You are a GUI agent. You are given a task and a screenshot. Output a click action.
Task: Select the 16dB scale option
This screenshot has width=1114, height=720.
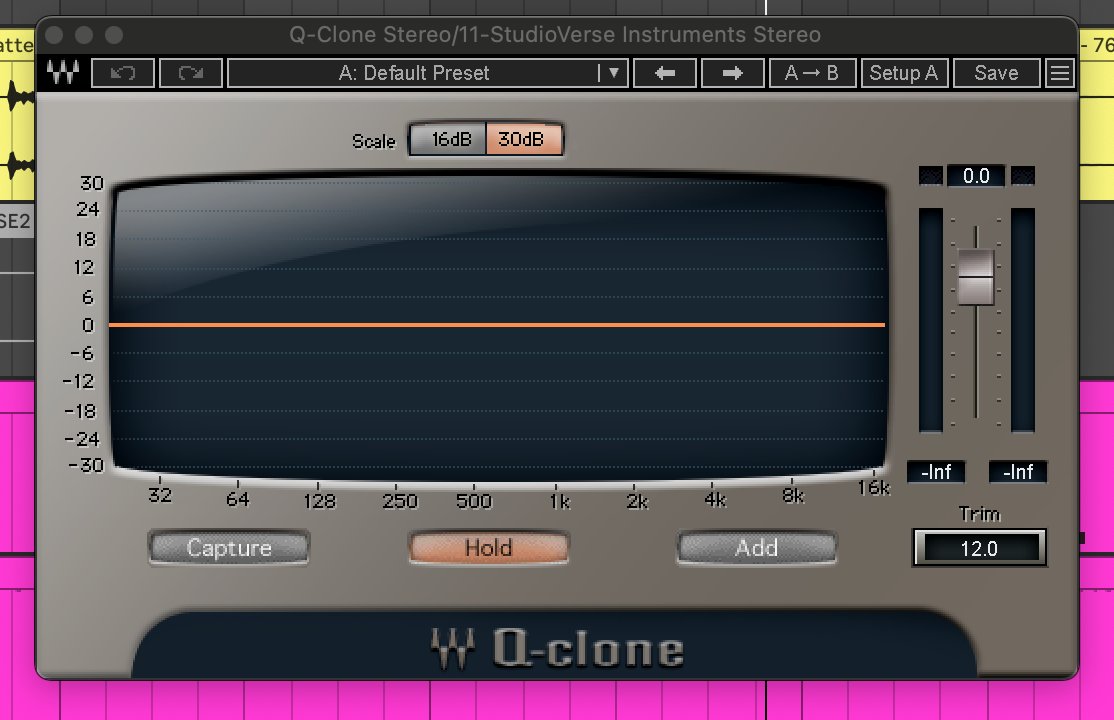[x=449, y=139]
